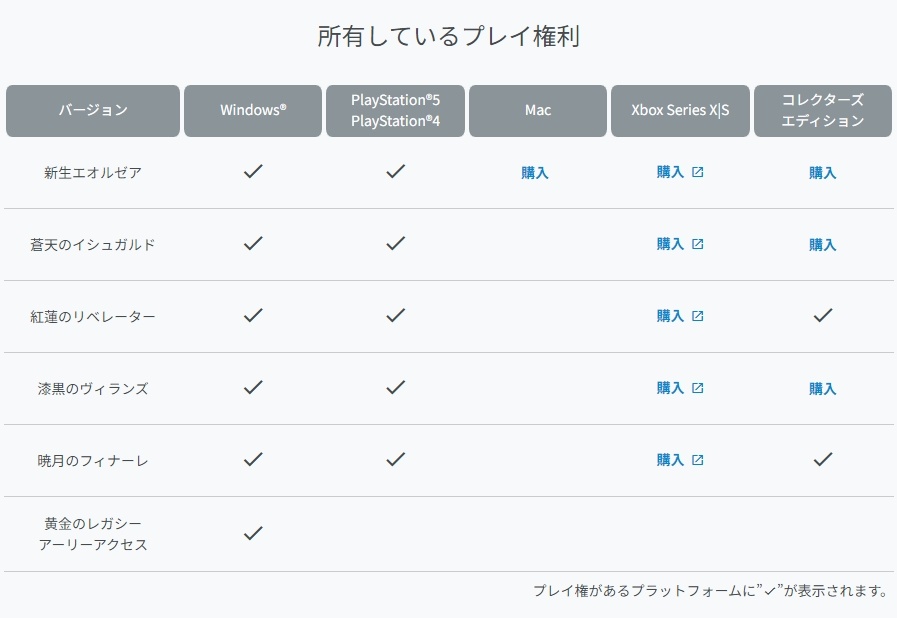Click external link icon in 暁月のフィナーレ Xbox row

[x=698, y=460]
